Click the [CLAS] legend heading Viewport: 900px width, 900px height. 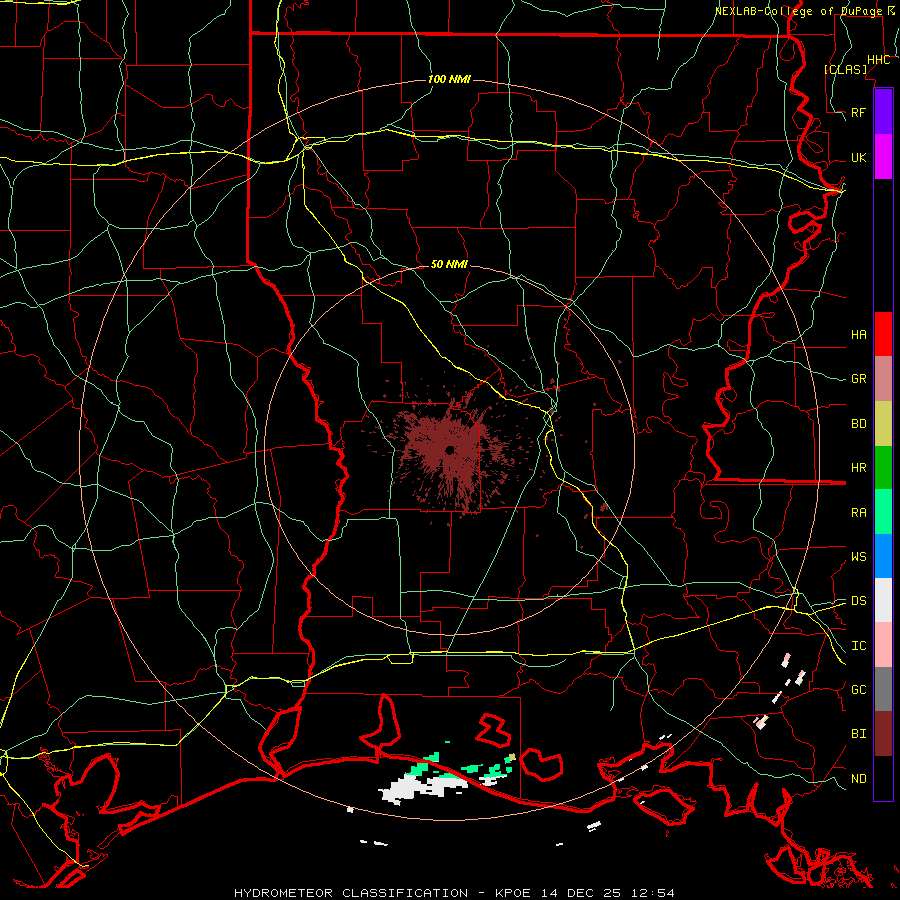pos(845,69)
